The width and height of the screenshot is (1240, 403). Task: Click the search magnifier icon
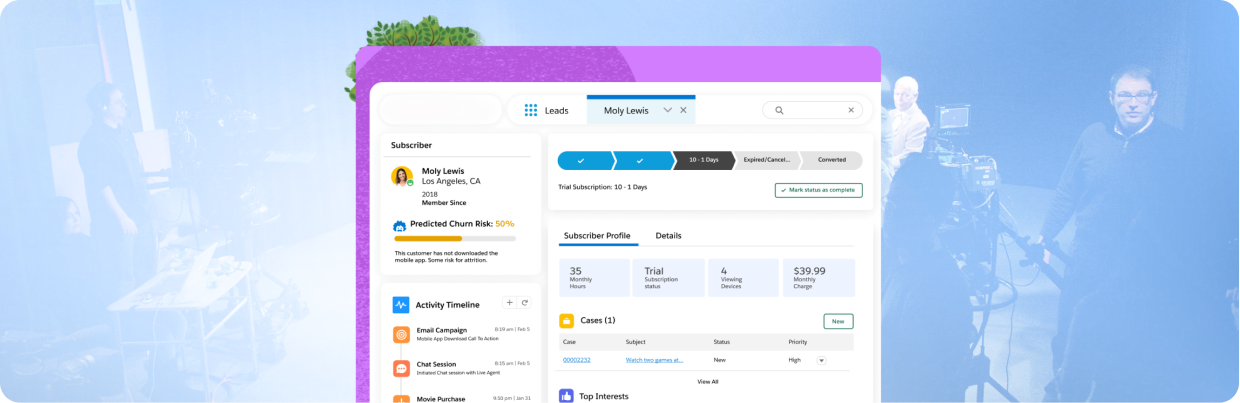[x=780, y=110]
